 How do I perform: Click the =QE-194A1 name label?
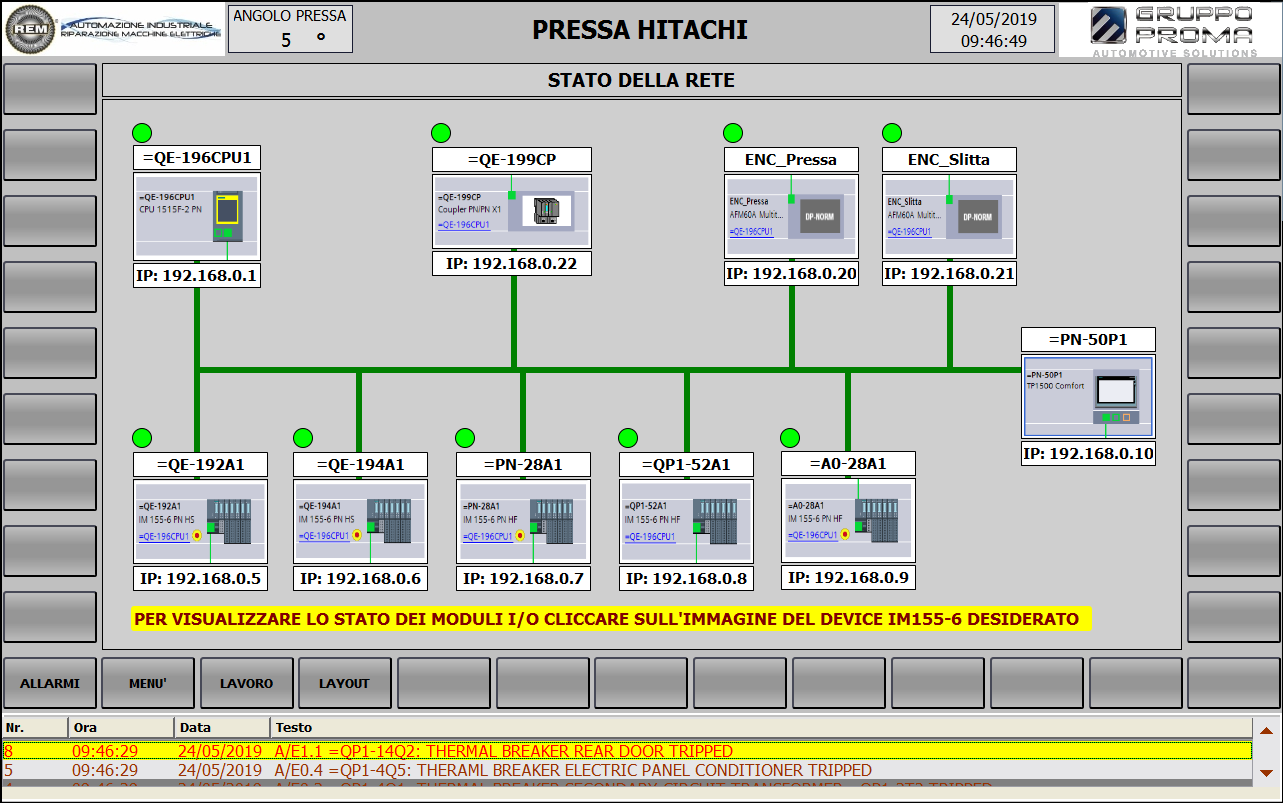coord(360,464)
